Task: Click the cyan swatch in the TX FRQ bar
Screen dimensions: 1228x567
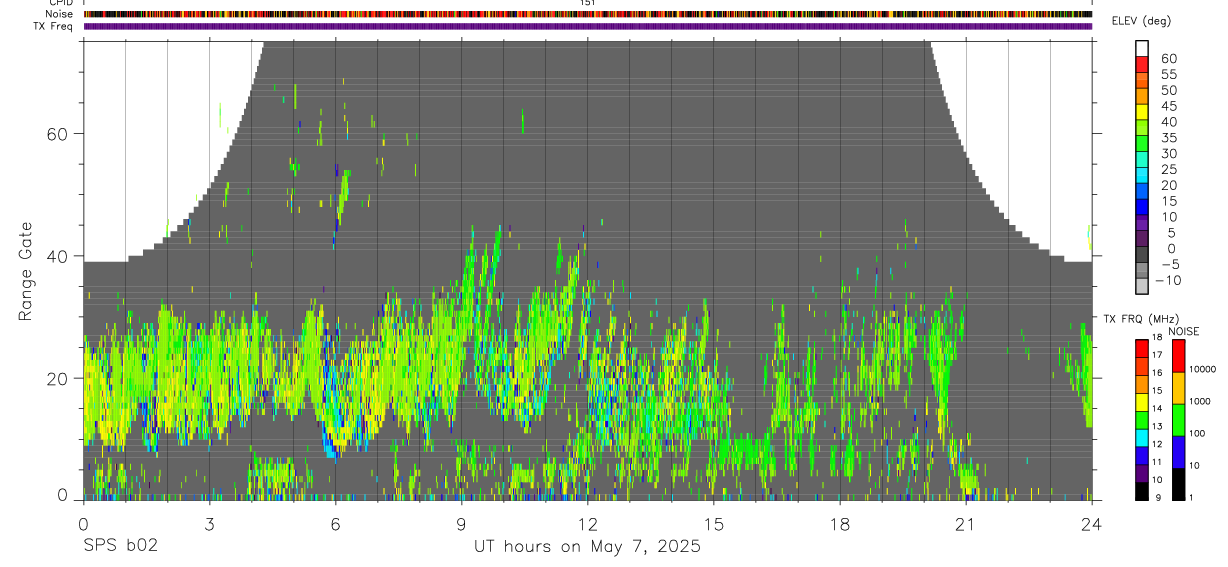Action: click(1142, 437)
